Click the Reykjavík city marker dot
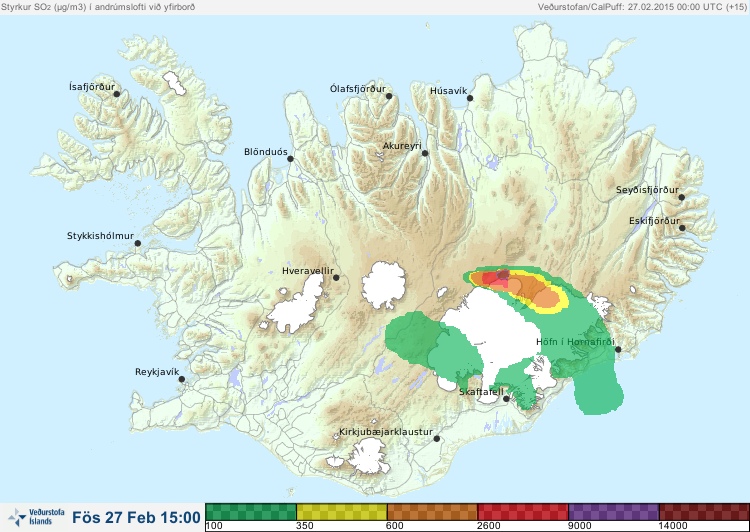 point(182,379)
